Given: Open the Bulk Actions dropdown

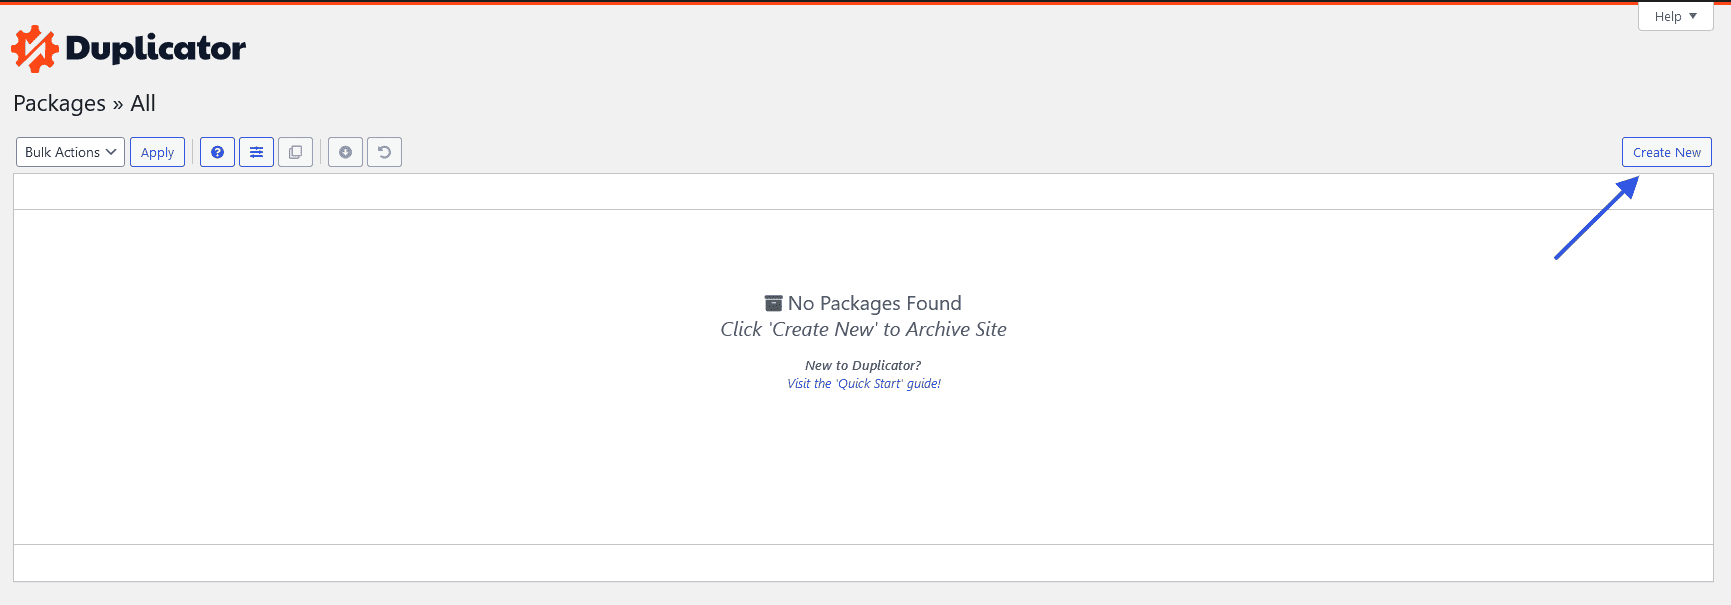Looking at the screenshot, I should click(x=69, y=151).
